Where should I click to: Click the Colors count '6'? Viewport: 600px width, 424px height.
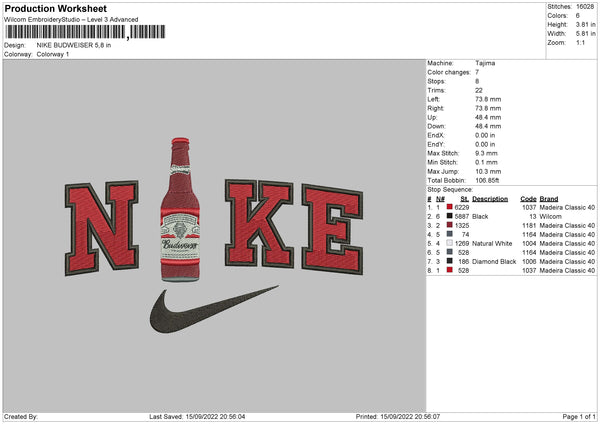coord(578,16)
